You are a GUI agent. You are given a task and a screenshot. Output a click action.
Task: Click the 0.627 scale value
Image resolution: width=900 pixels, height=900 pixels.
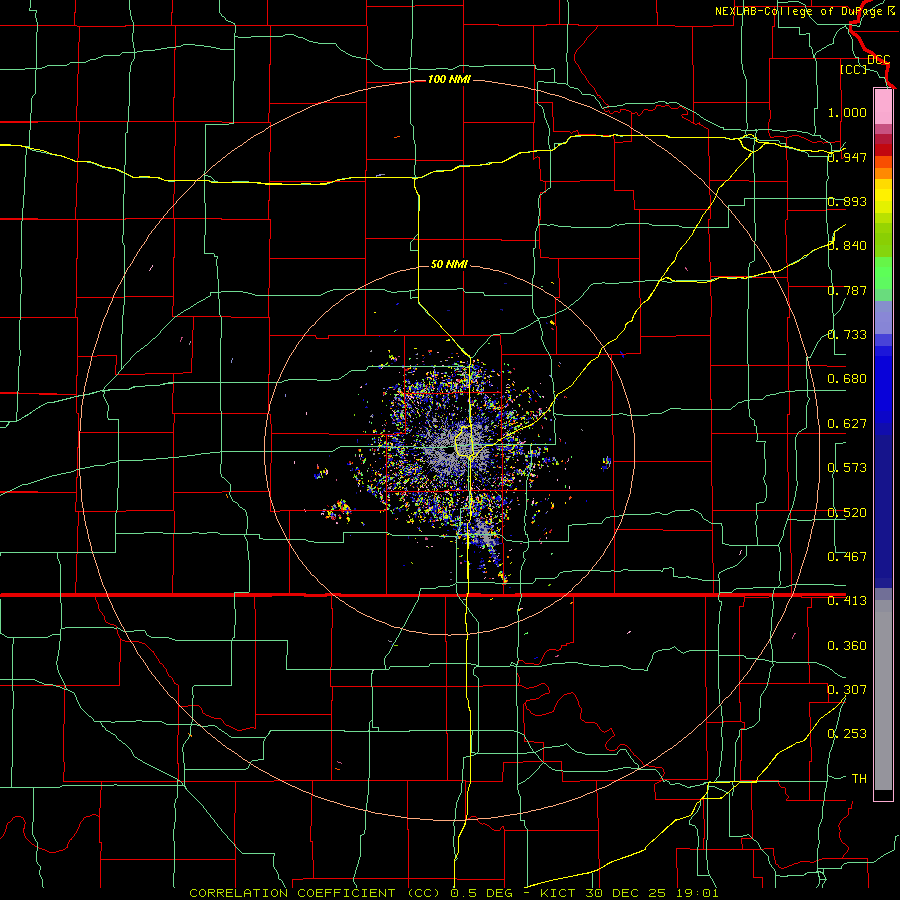click(847, 424)
